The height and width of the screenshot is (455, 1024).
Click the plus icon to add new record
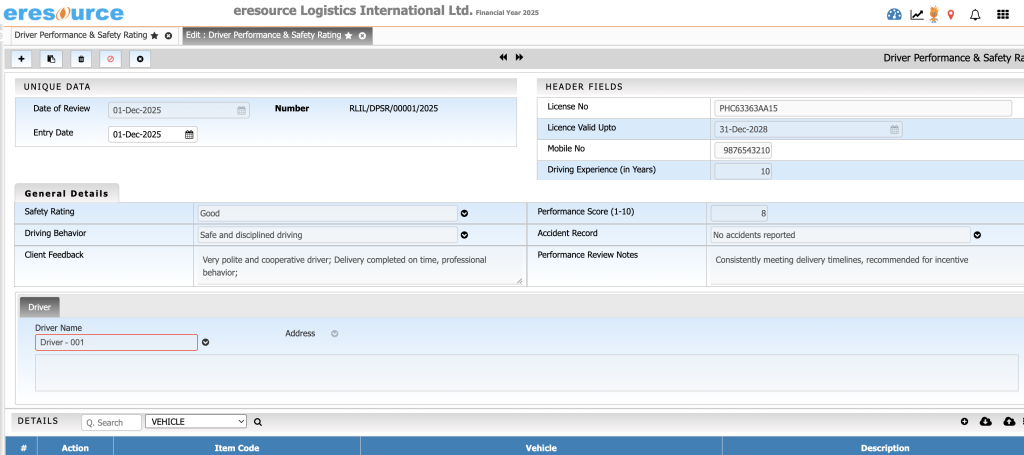pyautogui.click(x=22, y=59)
